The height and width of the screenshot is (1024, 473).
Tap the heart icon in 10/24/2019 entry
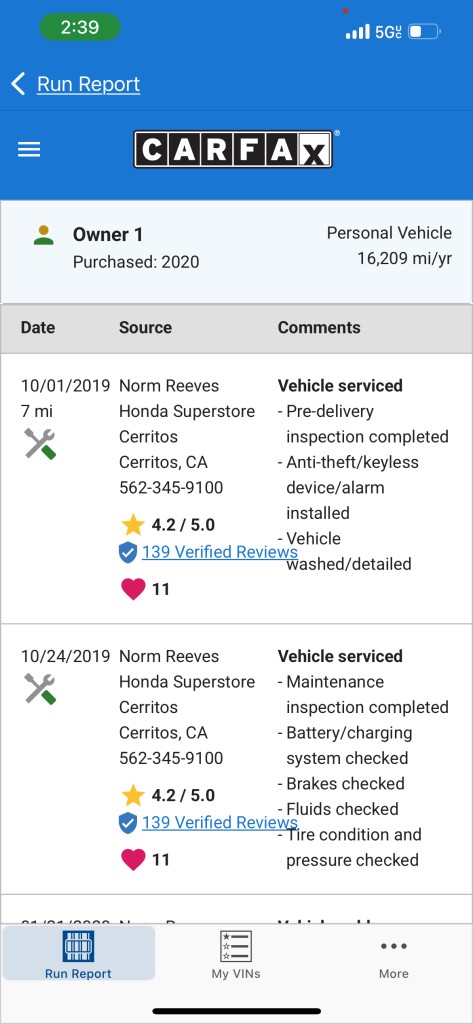pyautogui.click(x=133, y=859)
